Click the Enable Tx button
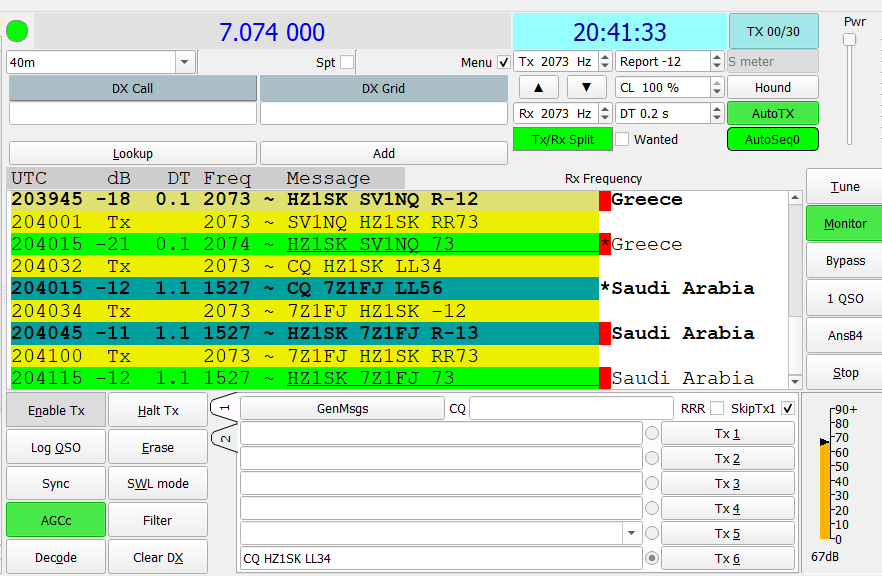 tap(56, 410)
